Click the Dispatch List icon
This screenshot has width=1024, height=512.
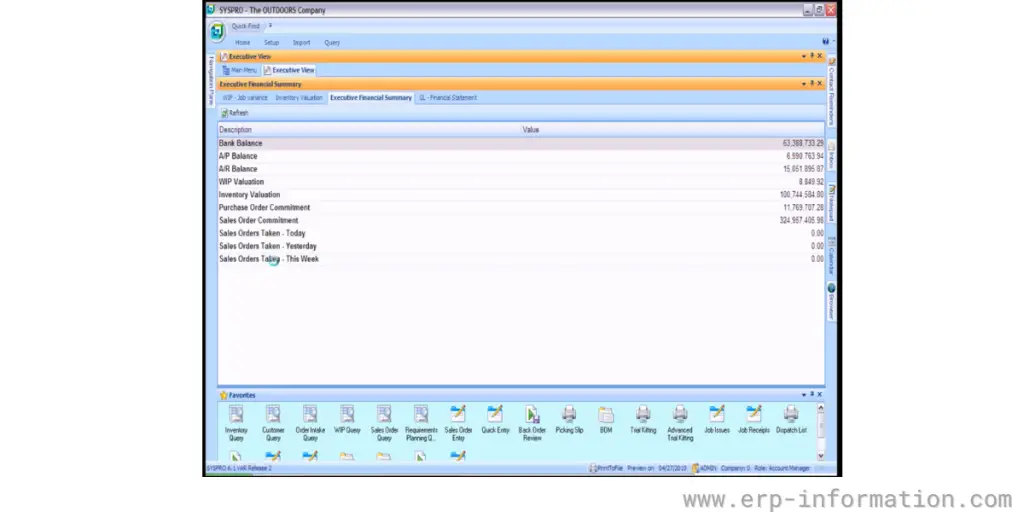click(x=791, y=415)
